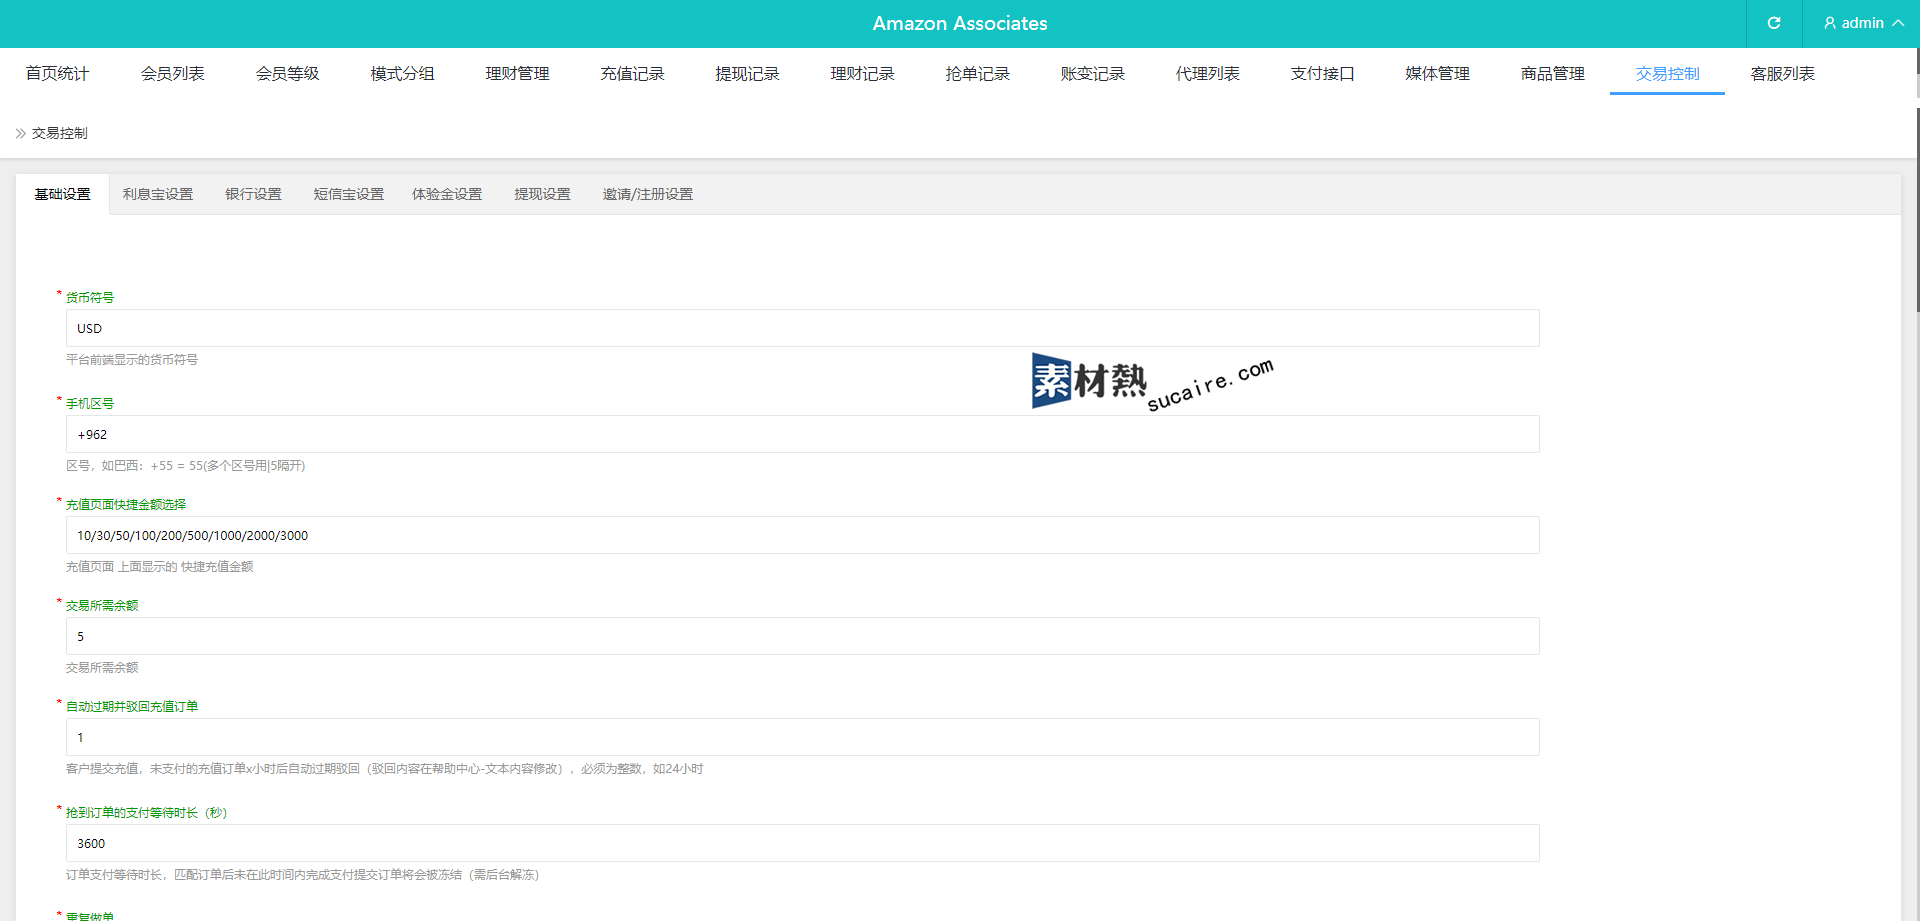Click the 抢到订单的支付等待时长（秒）label

click(x=146, y=812)
